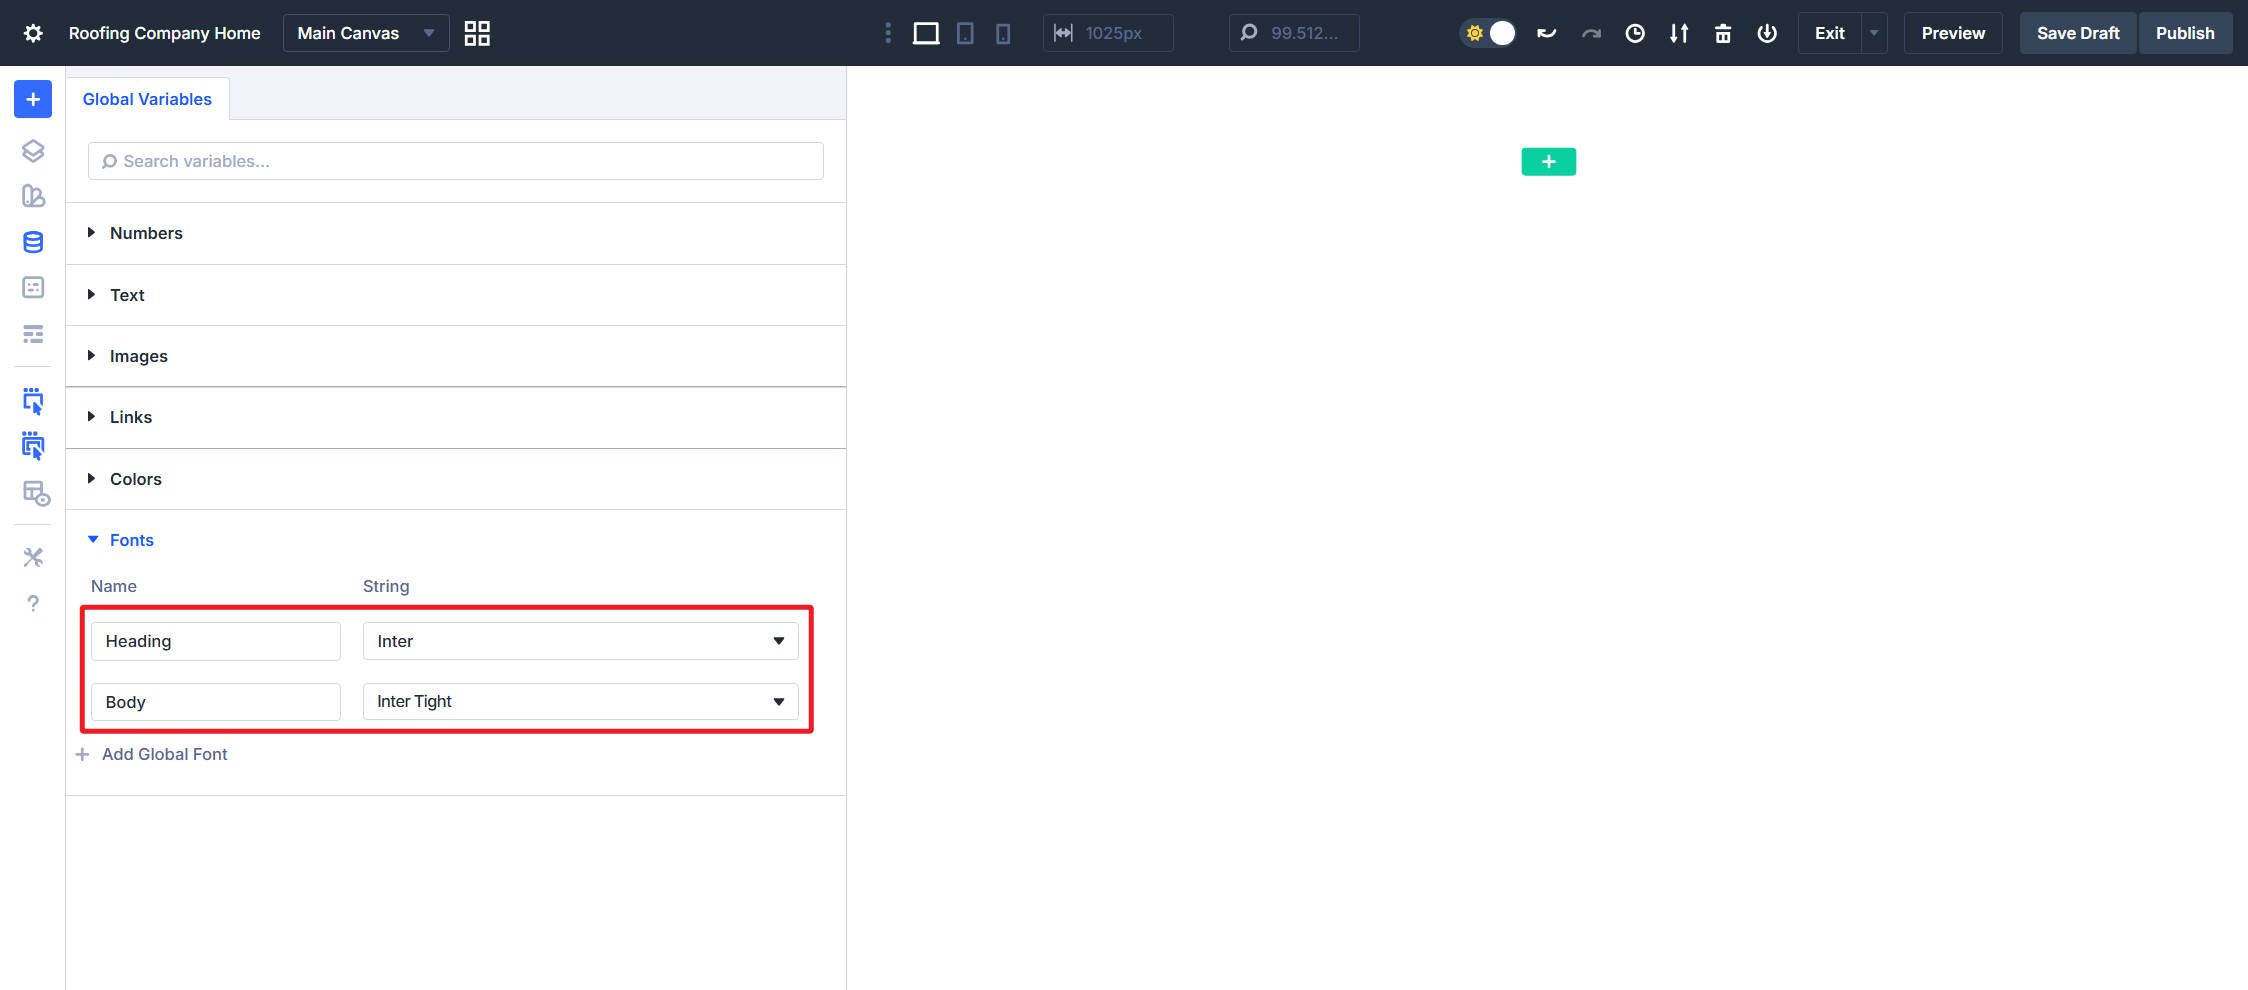Switch to tablet viewport view

[x=964, y=32]
